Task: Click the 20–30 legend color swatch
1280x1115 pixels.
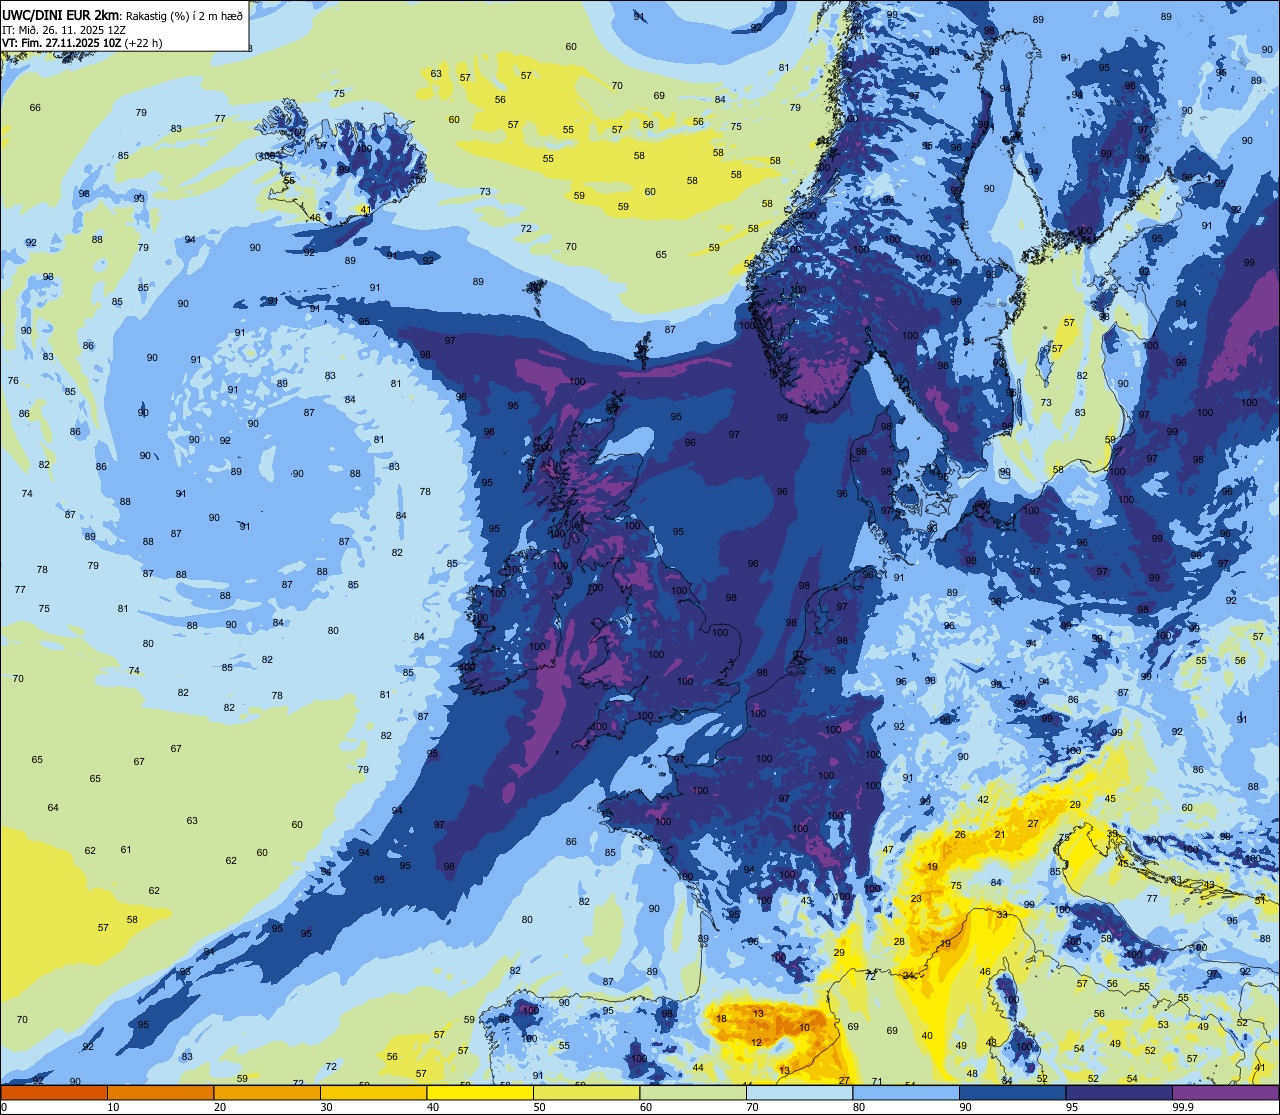Action: click(267, 1092)
